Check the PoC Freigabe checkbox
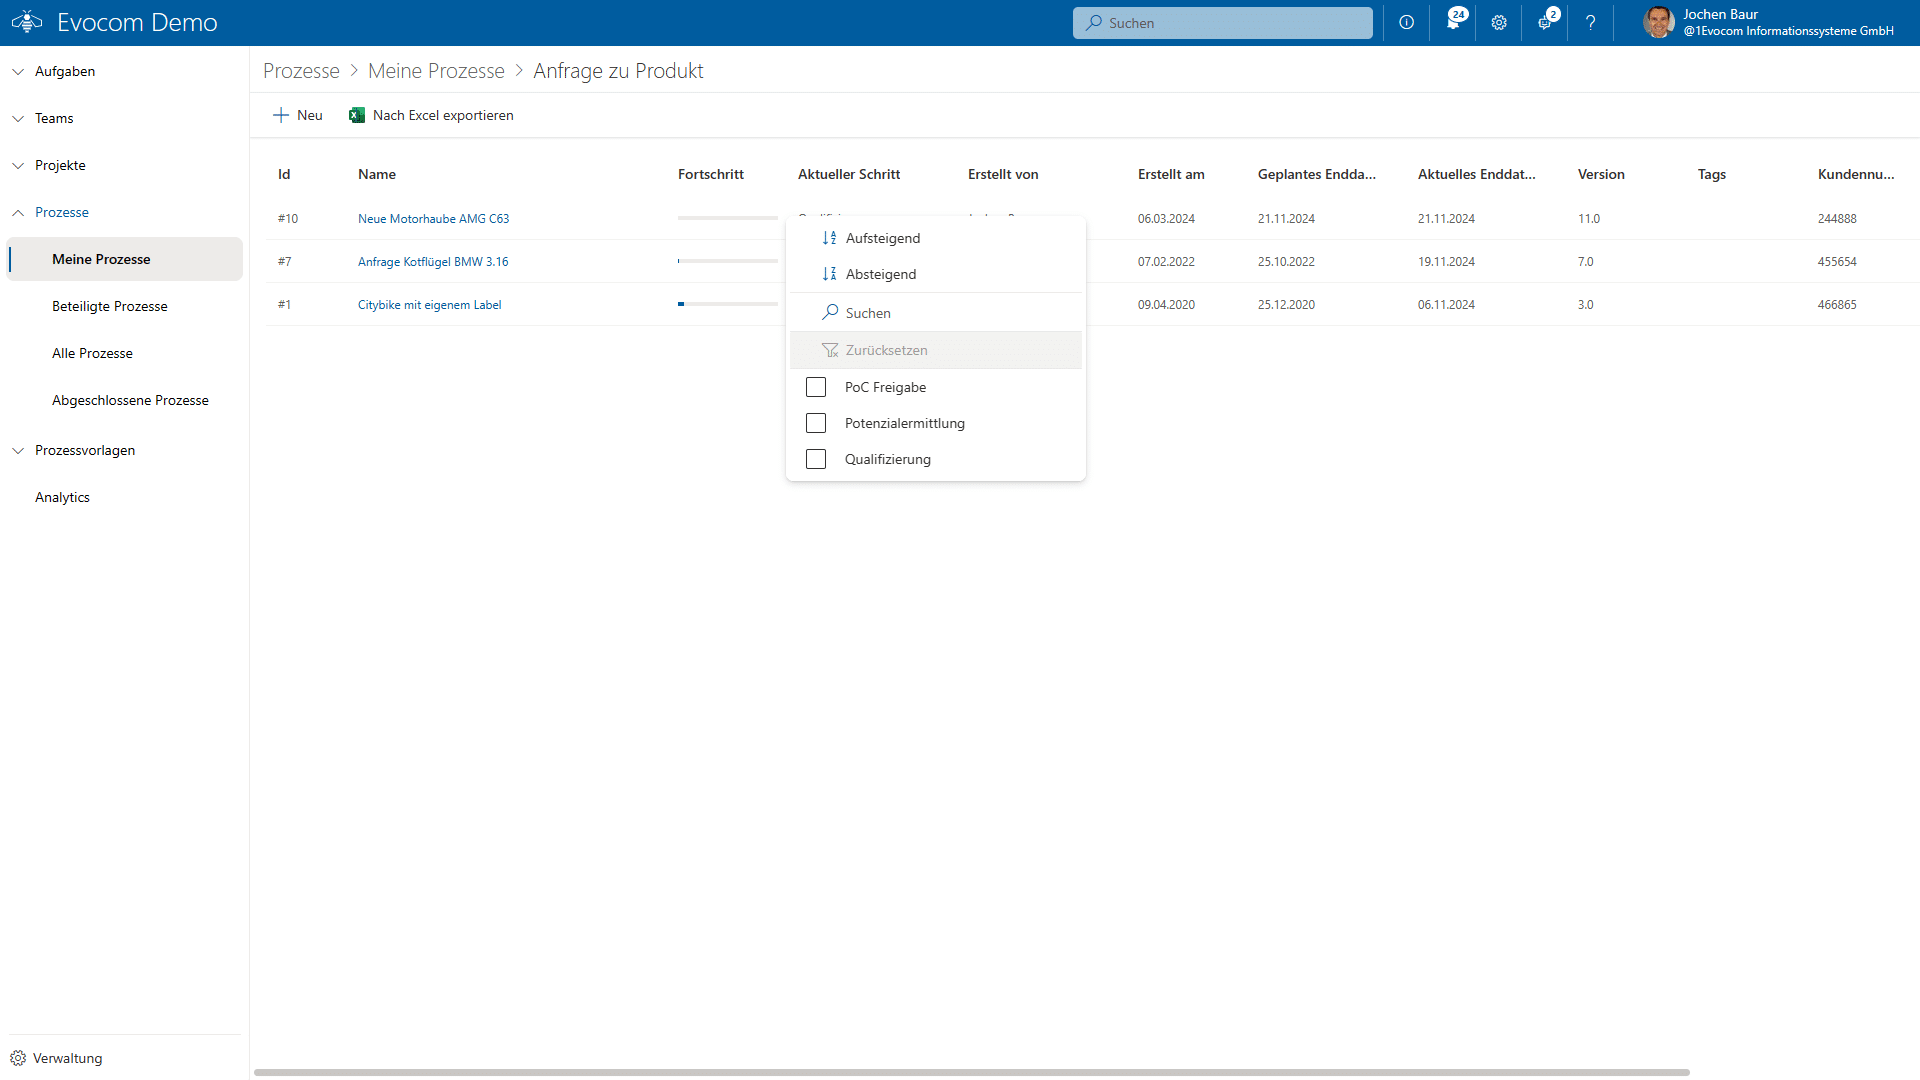 pyautogui.click(x=816, y=387)
